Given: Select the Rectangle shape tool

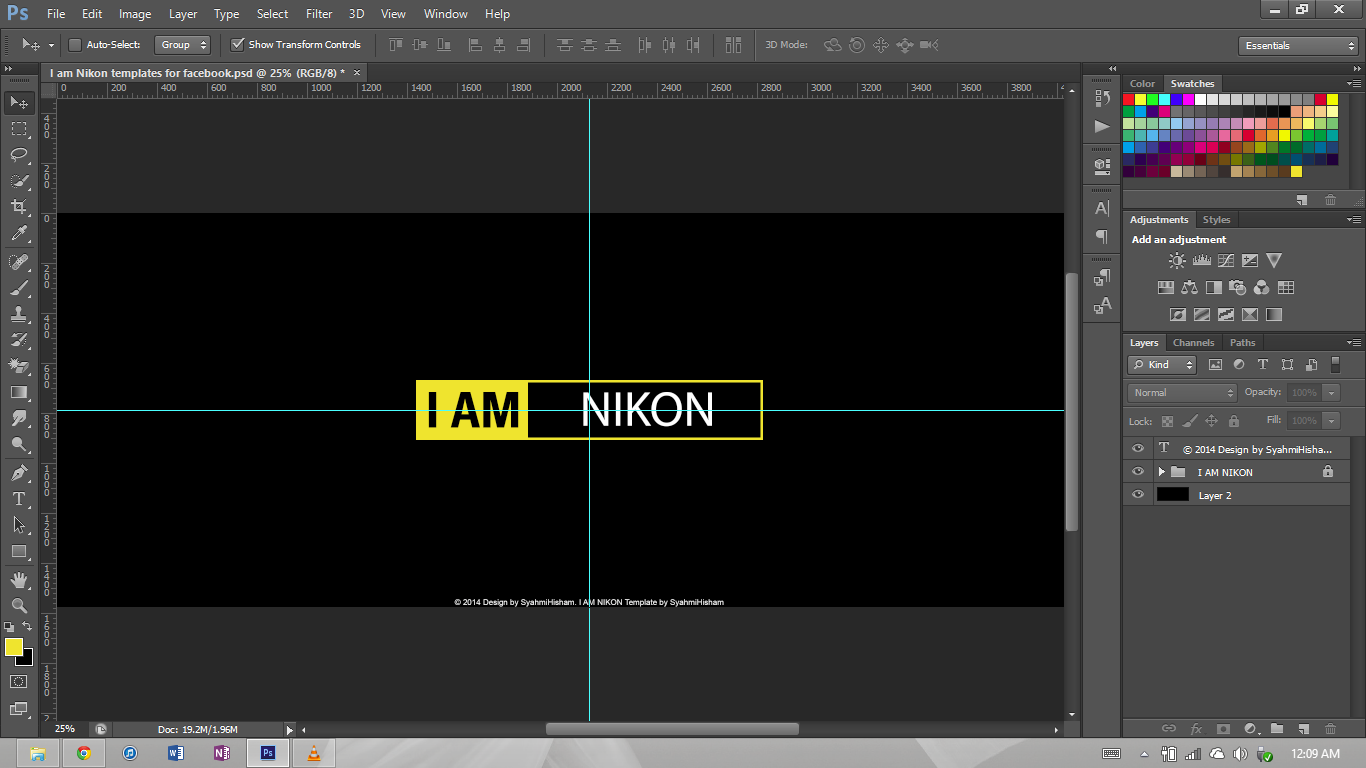Looking at the screenshot, I should pyautogui.click(x=19, y=551).
